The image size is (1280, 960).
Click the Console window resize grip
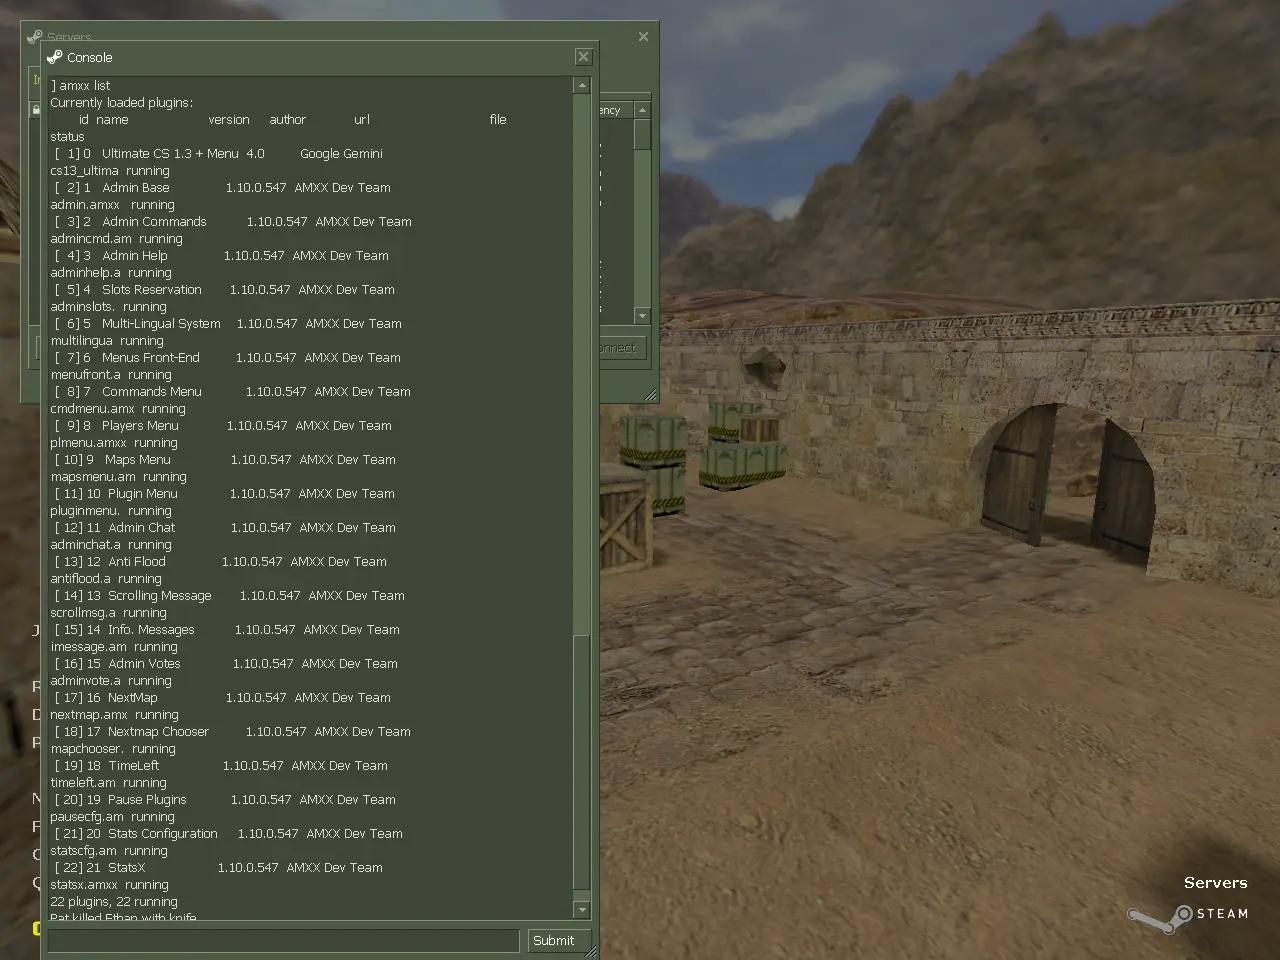[590, 951]
